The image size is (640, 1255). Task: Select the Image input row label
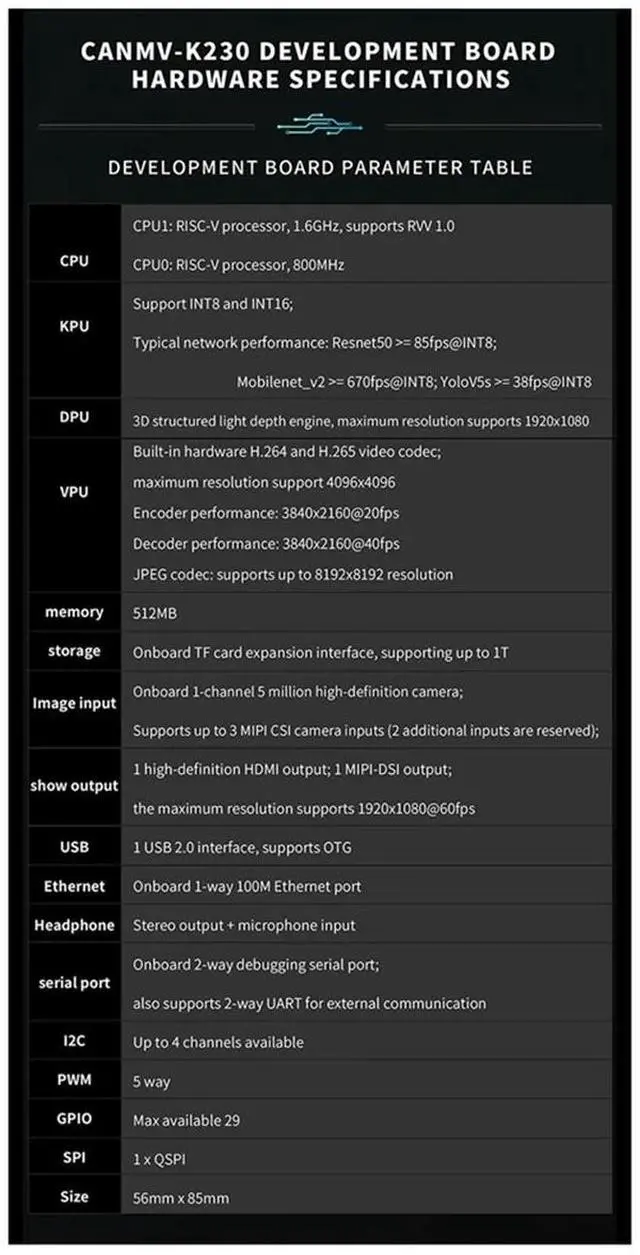(x=74, y=703)
